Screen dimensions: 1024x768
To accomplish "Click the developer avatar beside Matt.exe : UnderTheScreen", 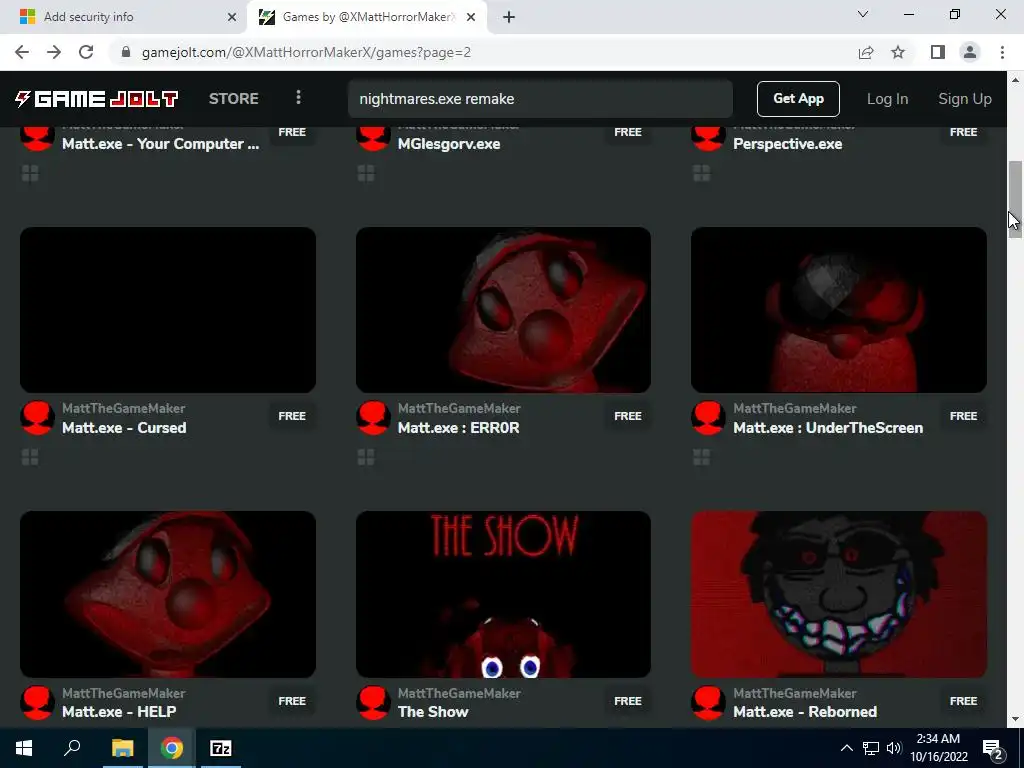I will [708, 418].
